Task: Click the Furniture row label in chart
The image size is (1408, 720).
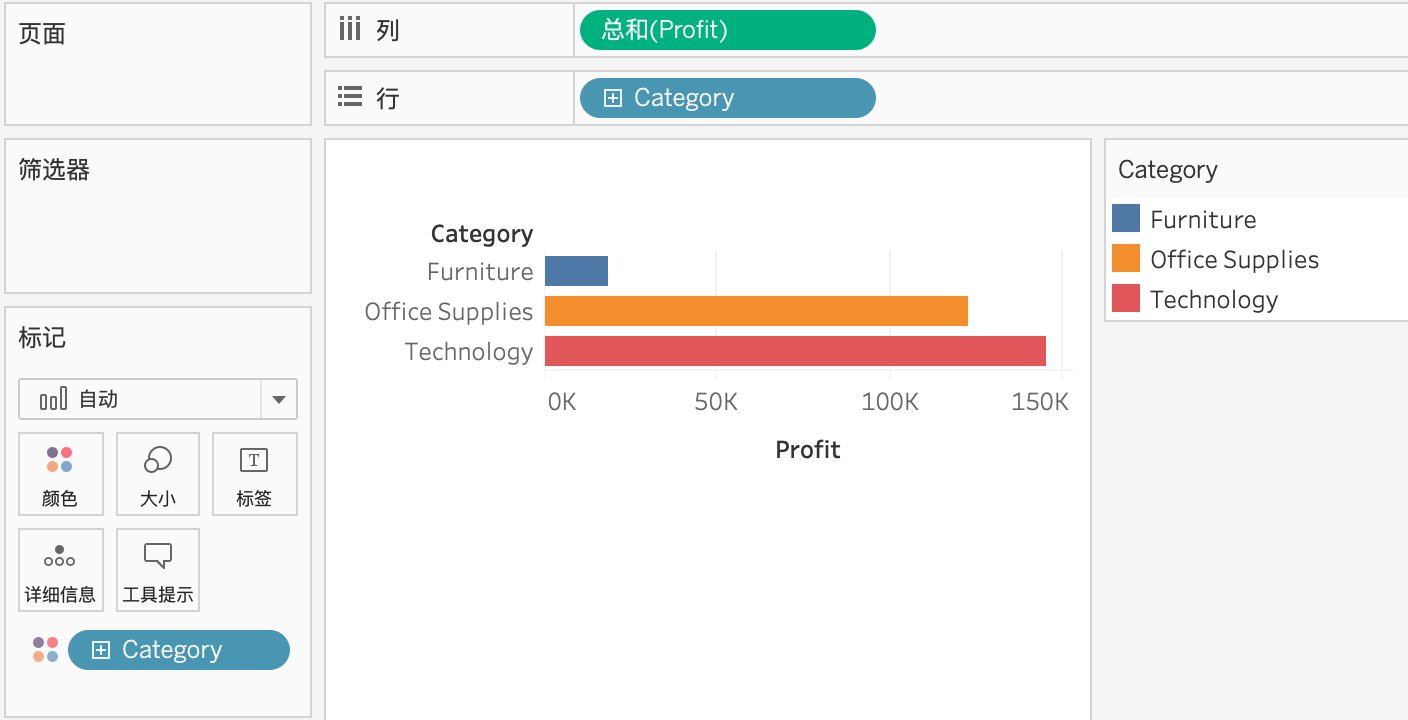Action: point(480,272)
